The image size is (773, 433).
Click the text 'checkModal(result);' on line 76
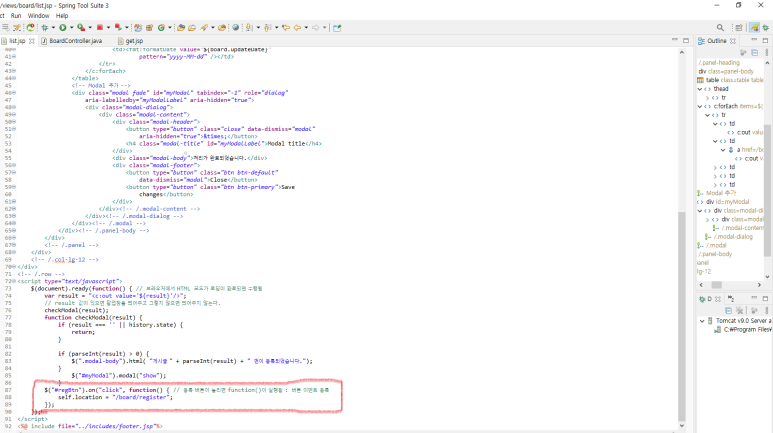[x=76, y=310]
